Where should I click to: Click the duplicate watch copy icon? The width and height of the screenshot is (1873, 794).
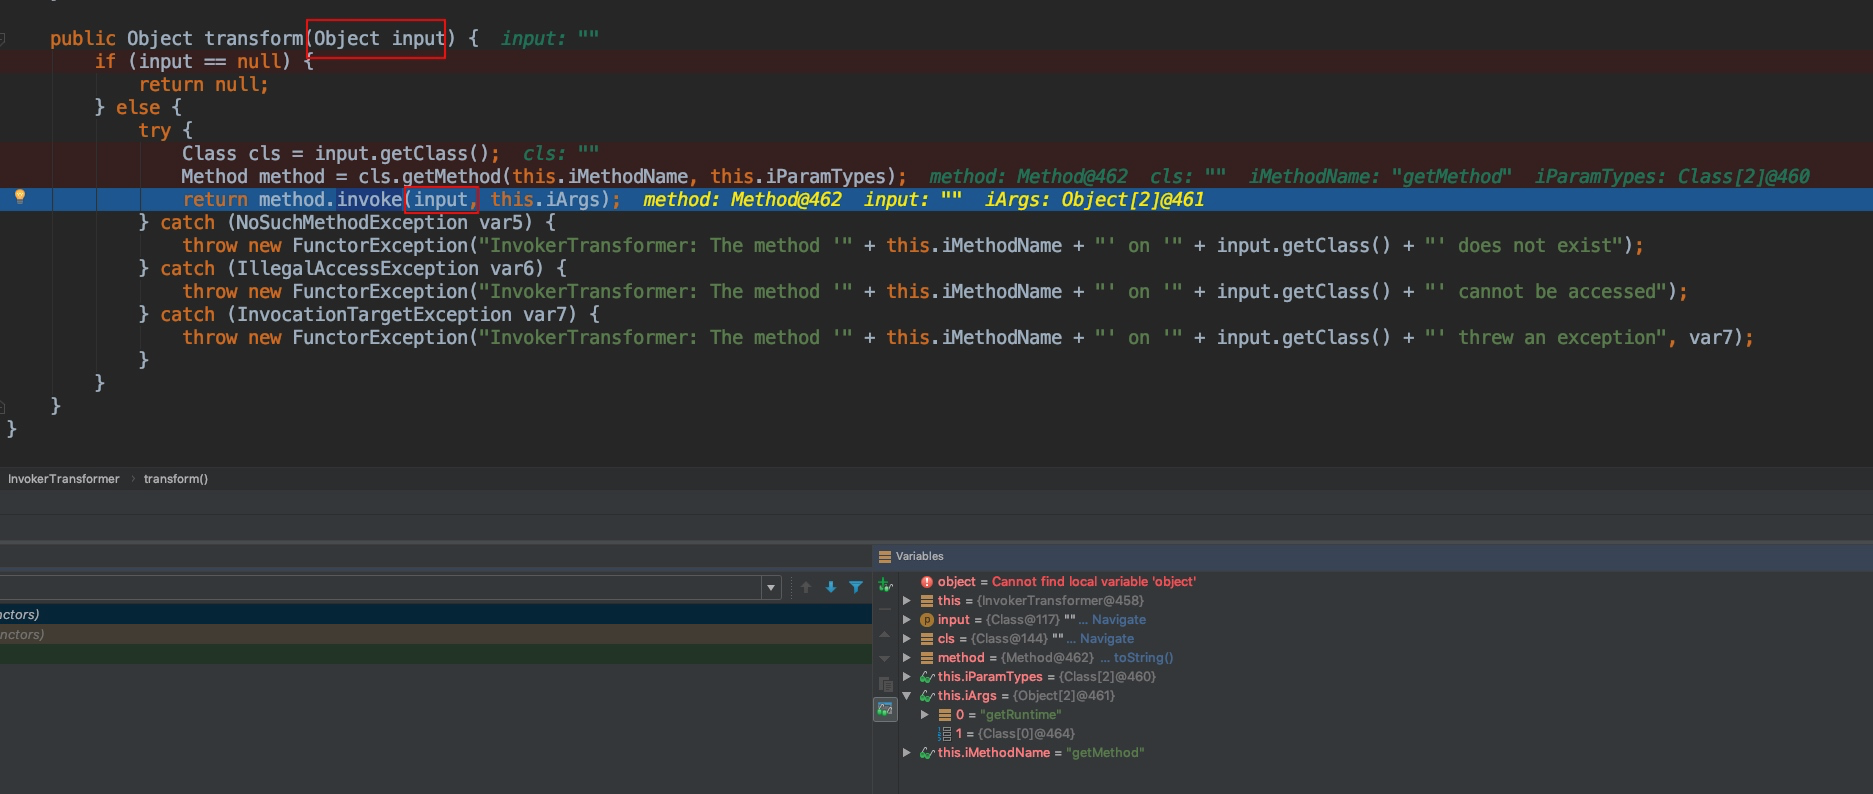point(885,684)
